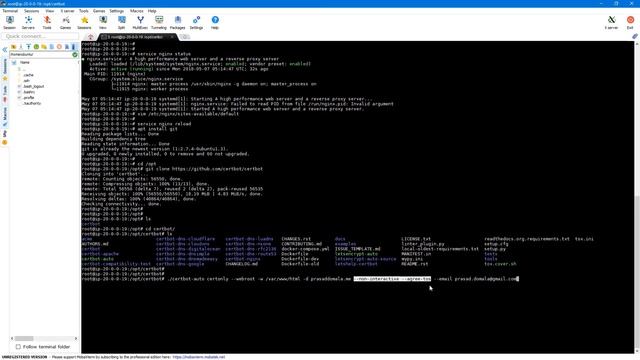Toggle Follow terminal folder checkbox
640x360 pixels.
18,347
